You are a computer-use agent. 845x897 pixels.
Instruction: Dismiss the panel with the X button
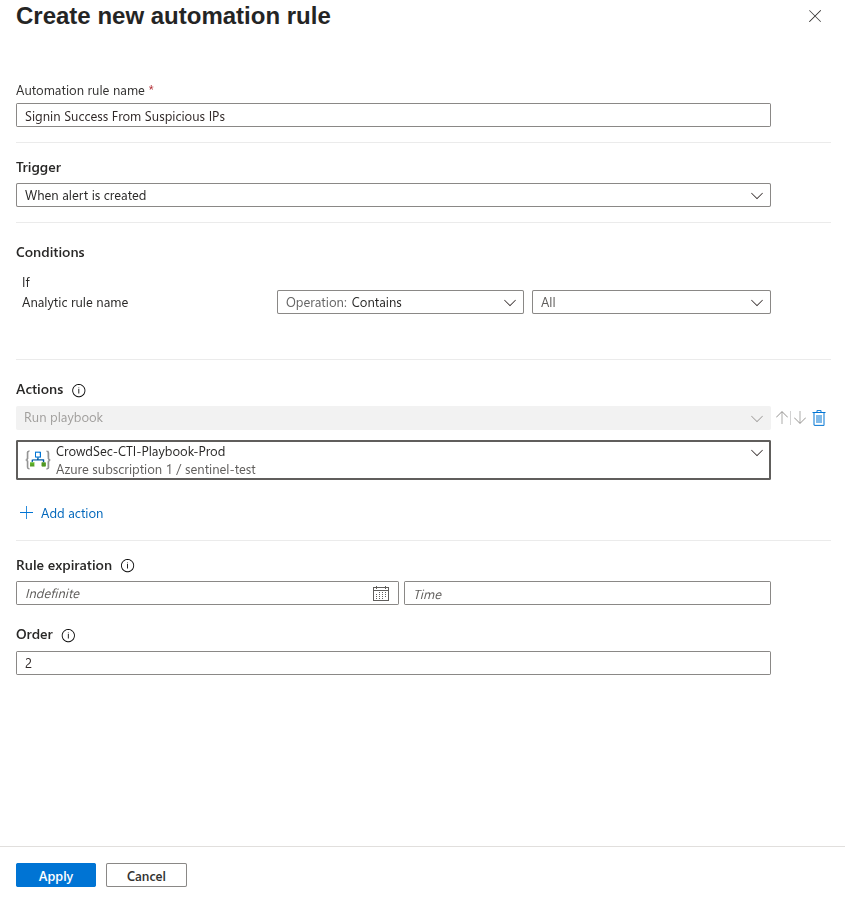[815, 16]
